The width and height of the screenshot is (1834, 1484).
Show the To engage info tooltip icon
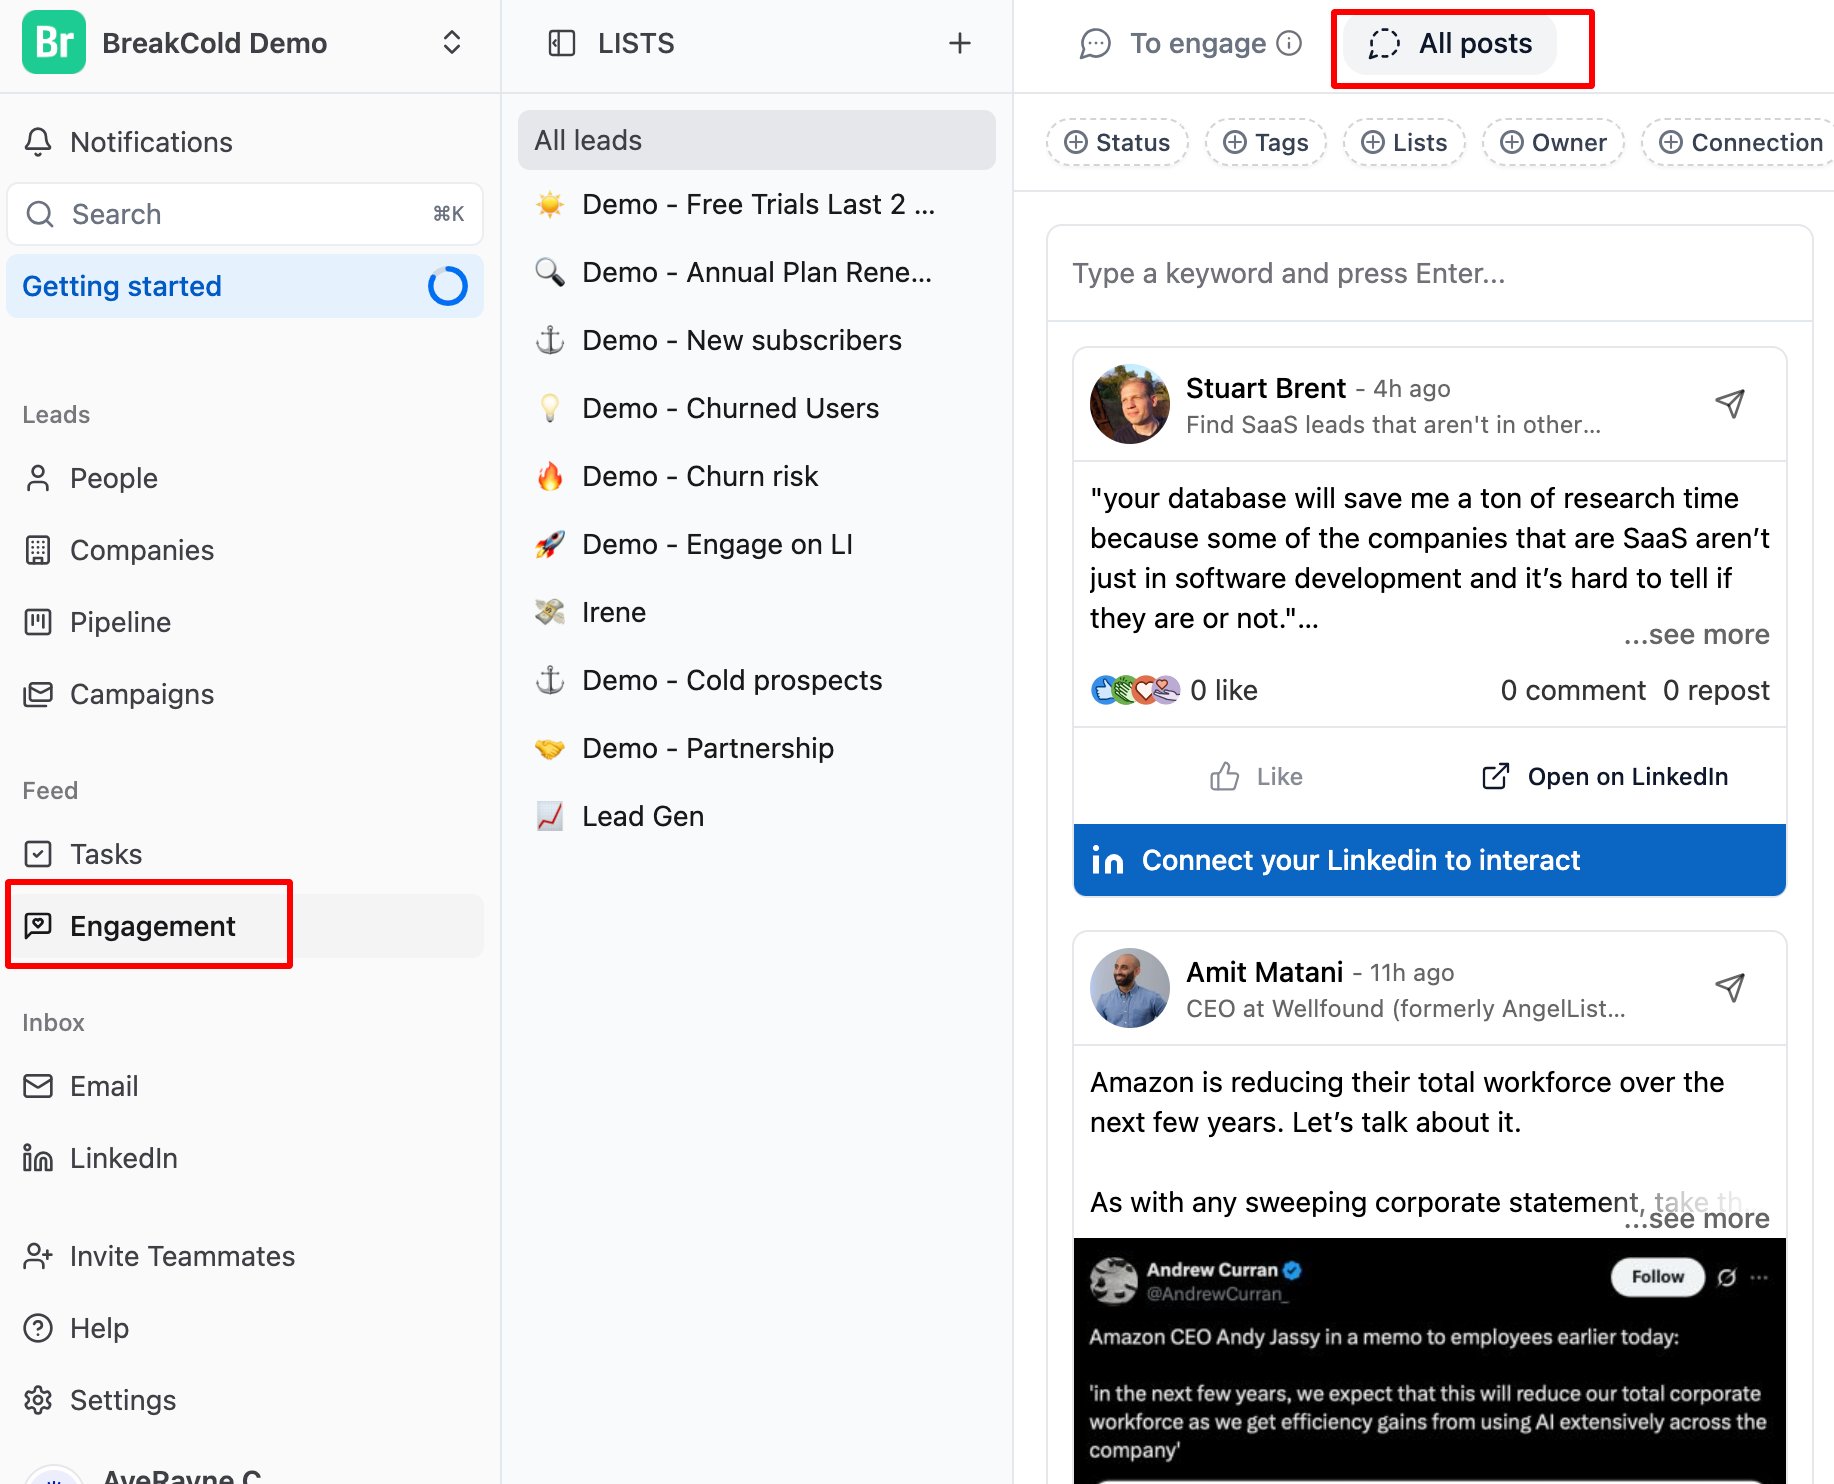point(1290,43)
